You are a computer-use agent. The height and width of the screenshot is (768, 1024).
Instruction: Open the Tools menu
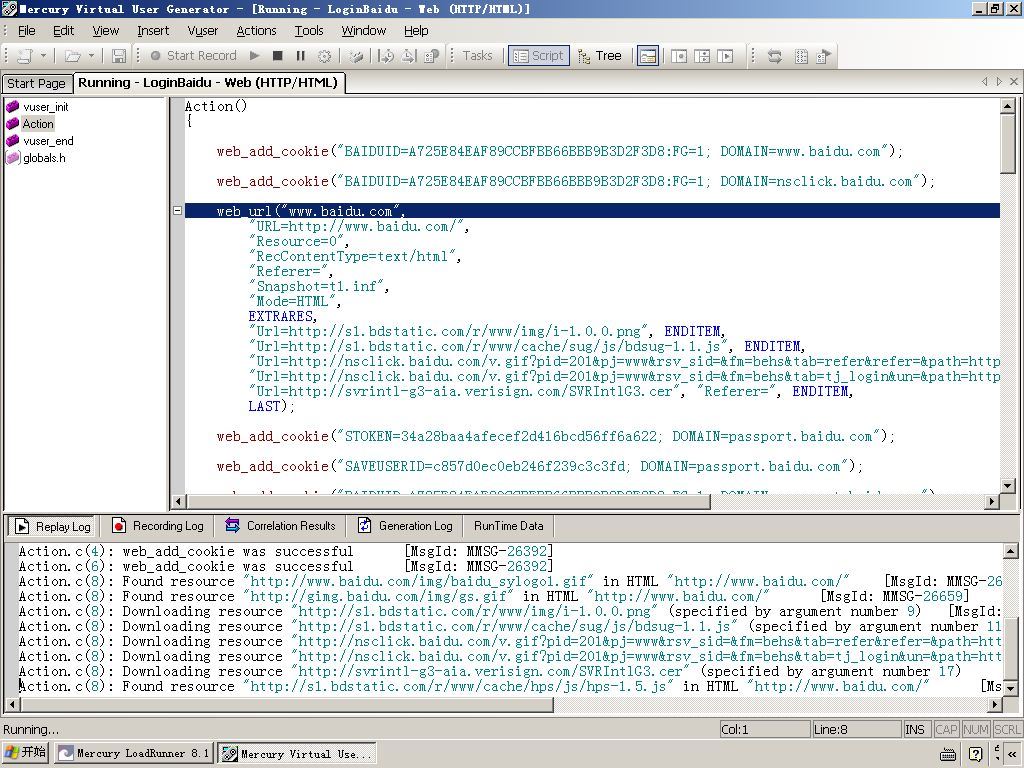click(309, 31)
